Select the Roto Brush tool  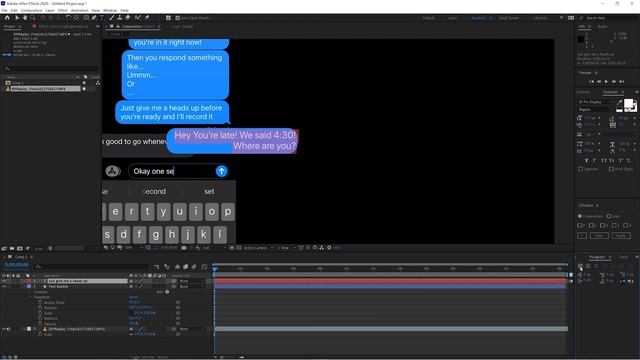coord(138,18)
